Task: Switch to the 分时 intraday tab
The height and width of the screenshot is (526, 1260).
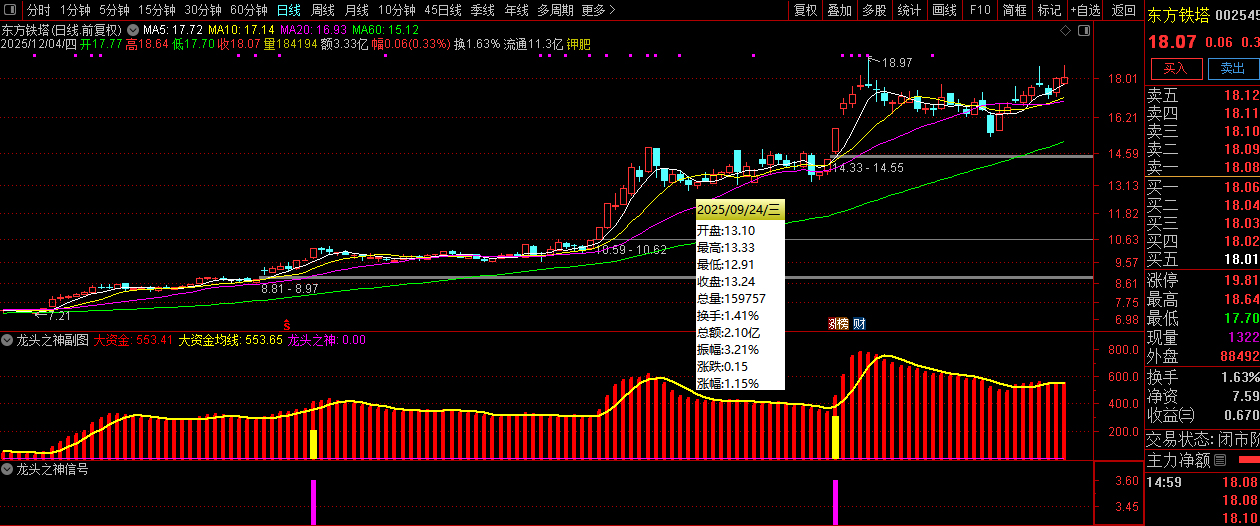Action: (38, 10)
